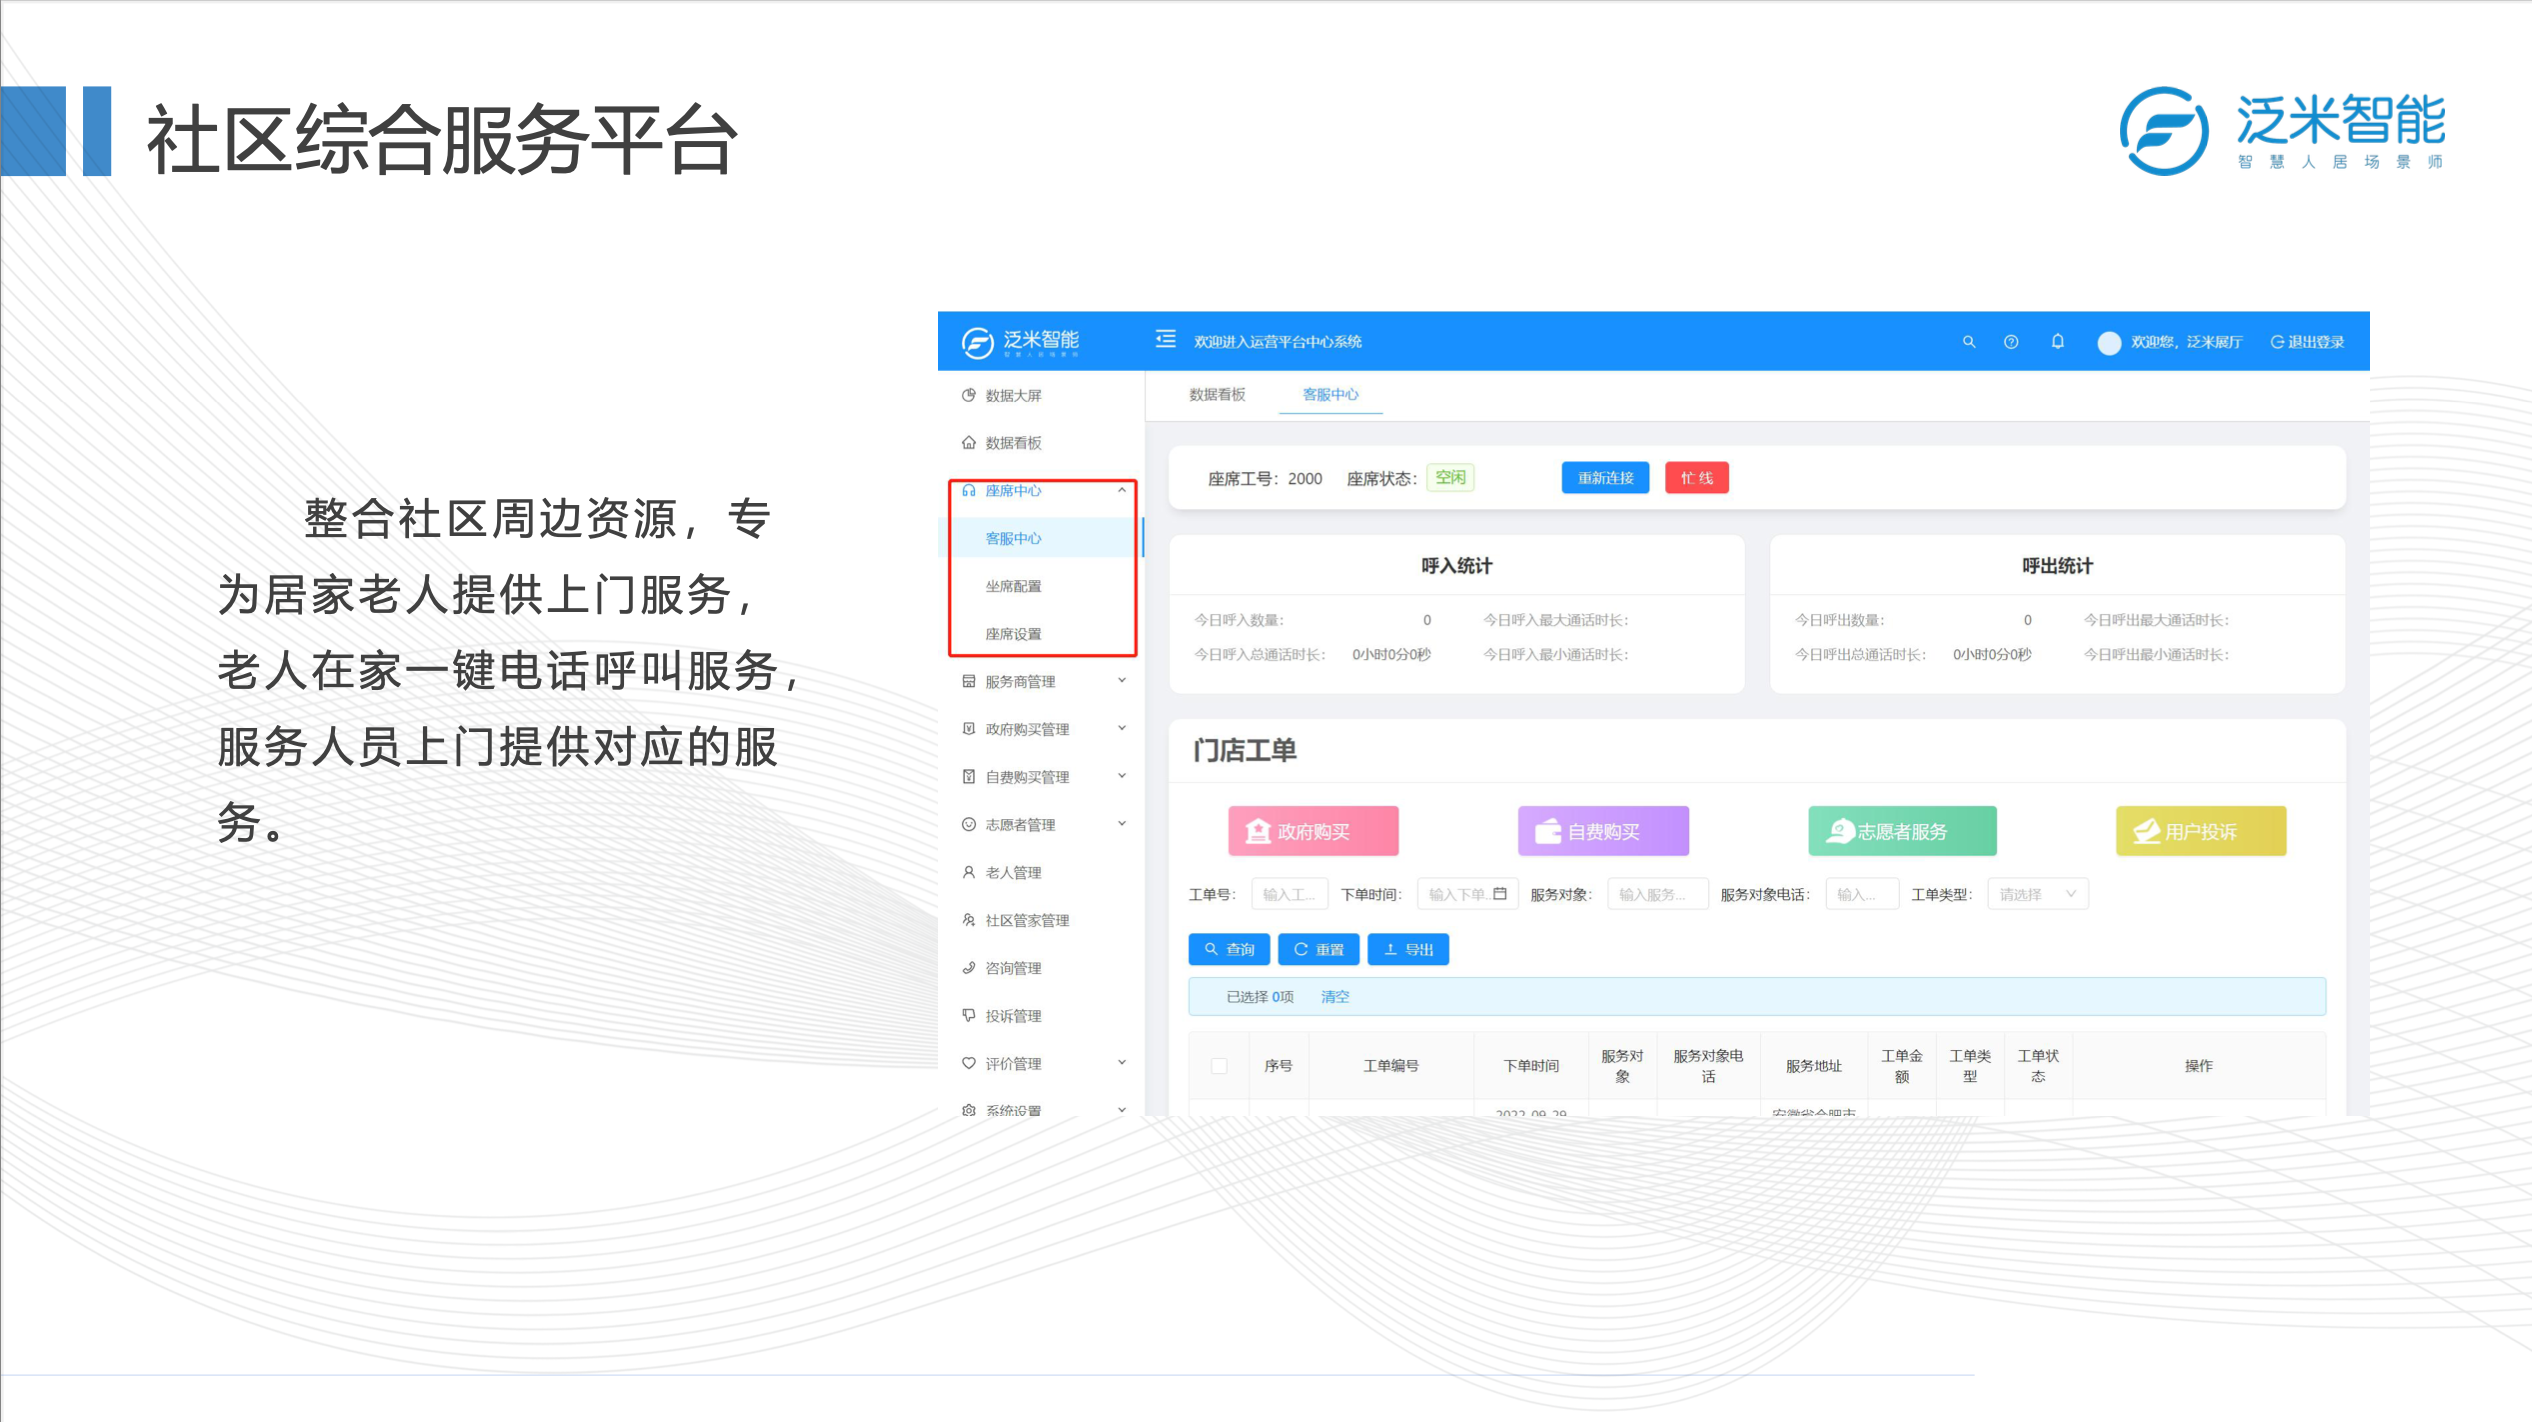Select the pink 政府购买 work order card
This screenshot has width=2532, height=1422.
[1313, 831]
